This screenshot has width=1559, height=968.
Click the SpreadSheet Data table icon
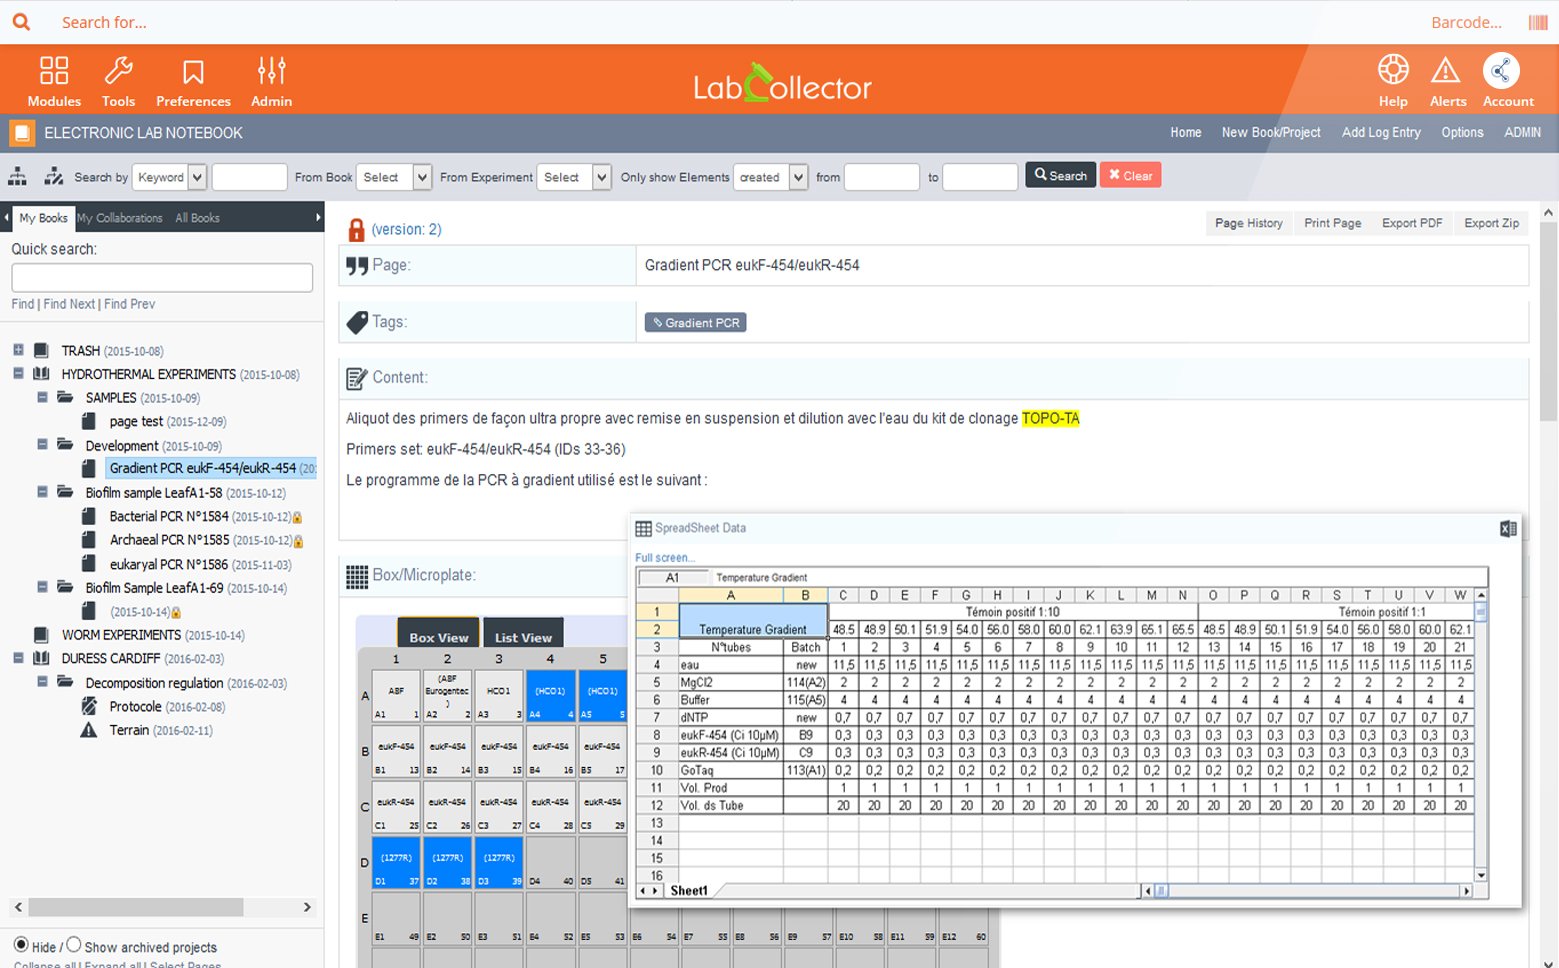pos(644,528)
